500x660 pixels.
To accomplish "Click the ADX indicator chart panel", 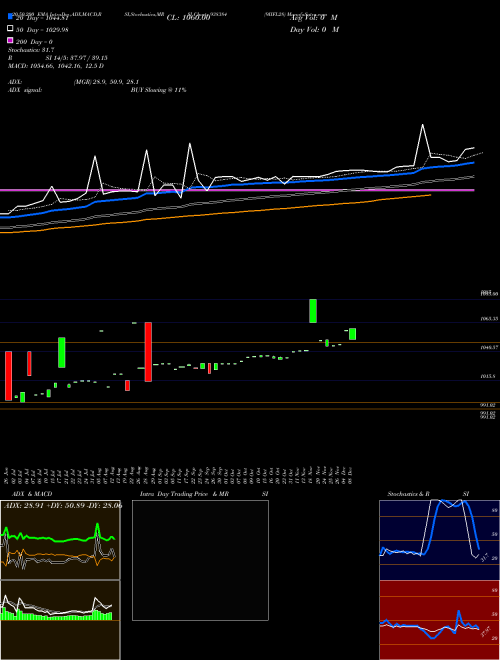I will click(x=60, y=540).
